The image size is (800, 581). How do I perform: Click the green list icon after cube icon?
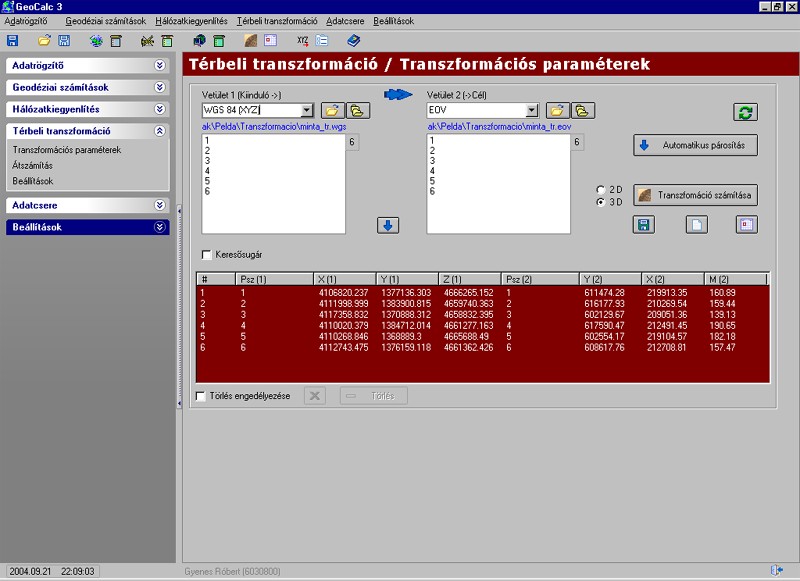pyautogui.click(x=219, y=41)
